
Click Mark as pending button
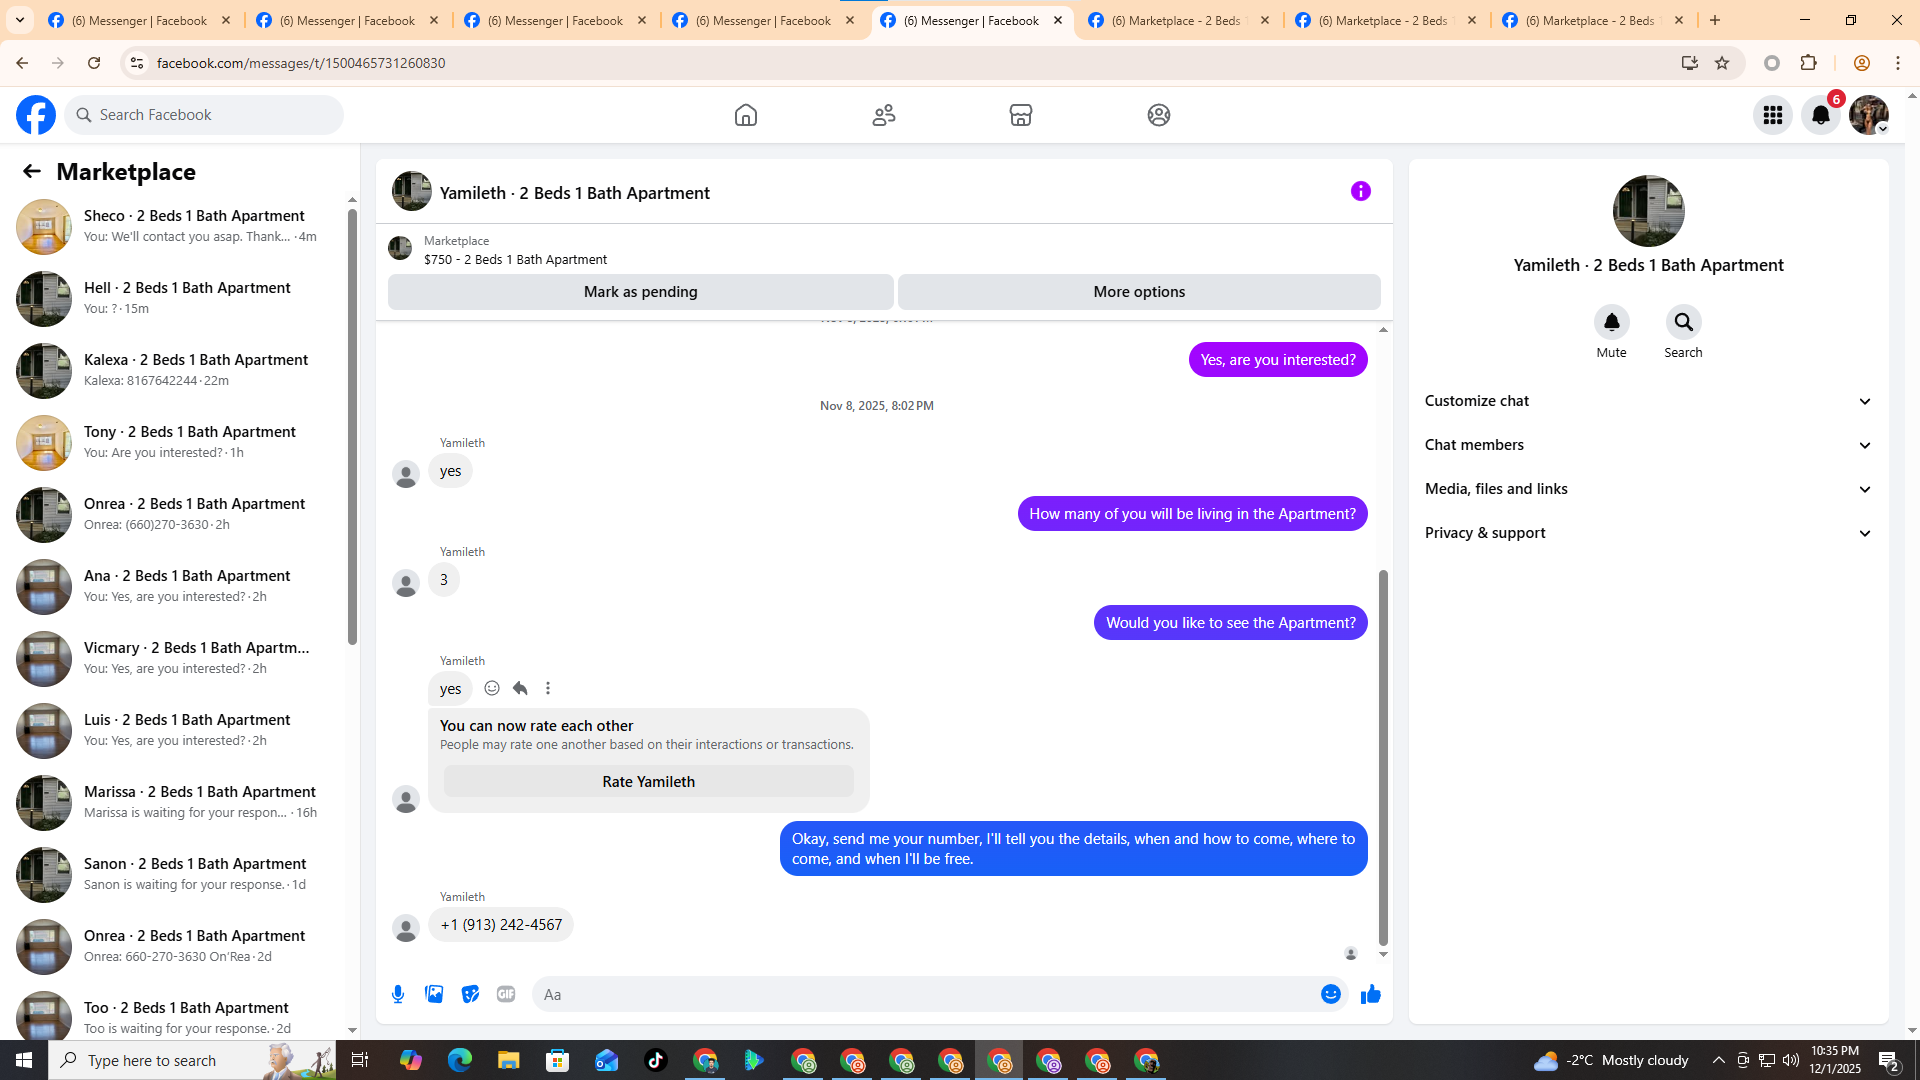point(641,292)
